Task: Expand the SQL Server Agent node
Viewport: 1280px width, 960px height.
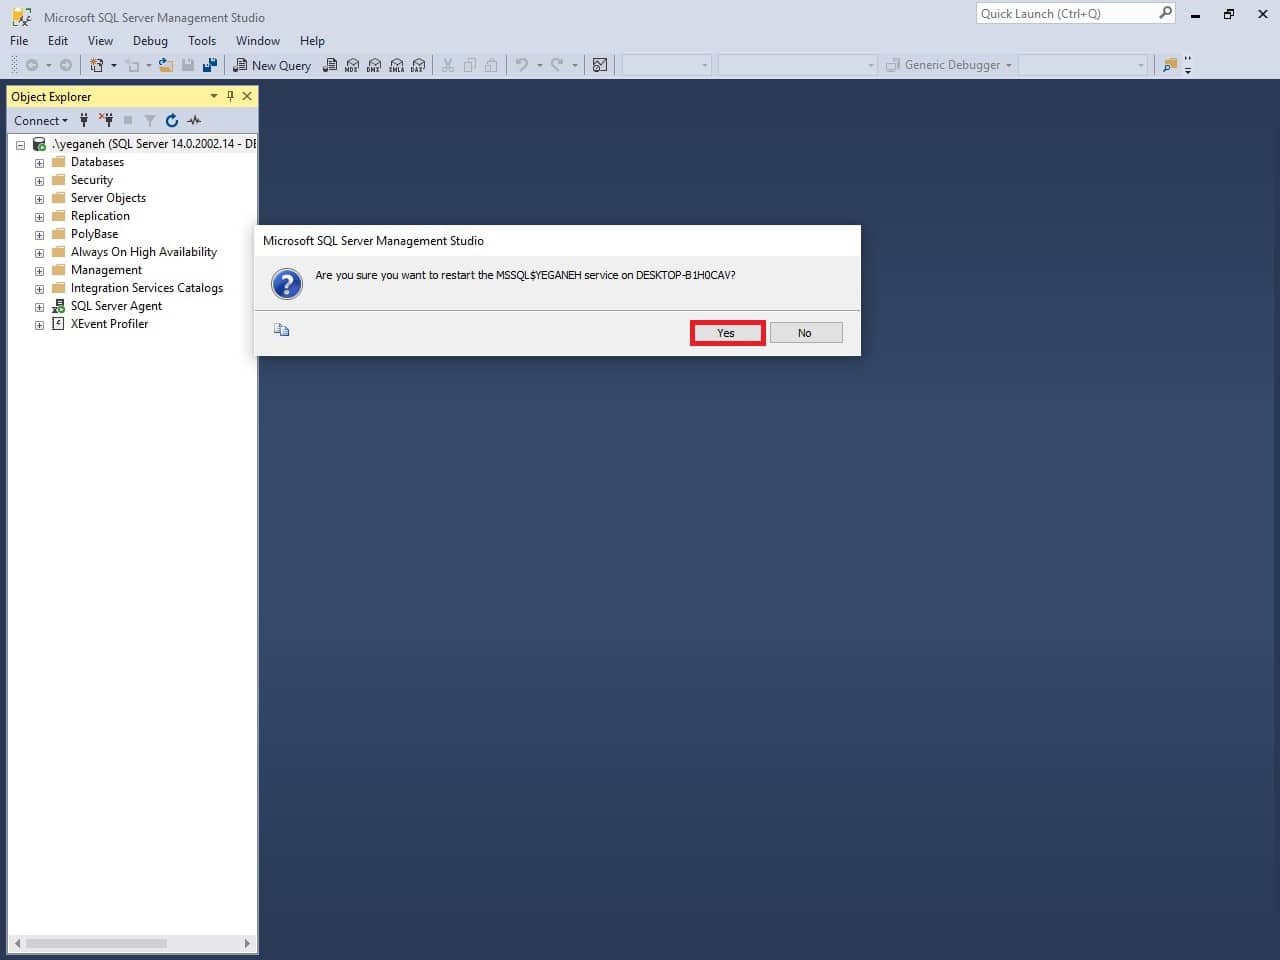Action: click(39, 307)
